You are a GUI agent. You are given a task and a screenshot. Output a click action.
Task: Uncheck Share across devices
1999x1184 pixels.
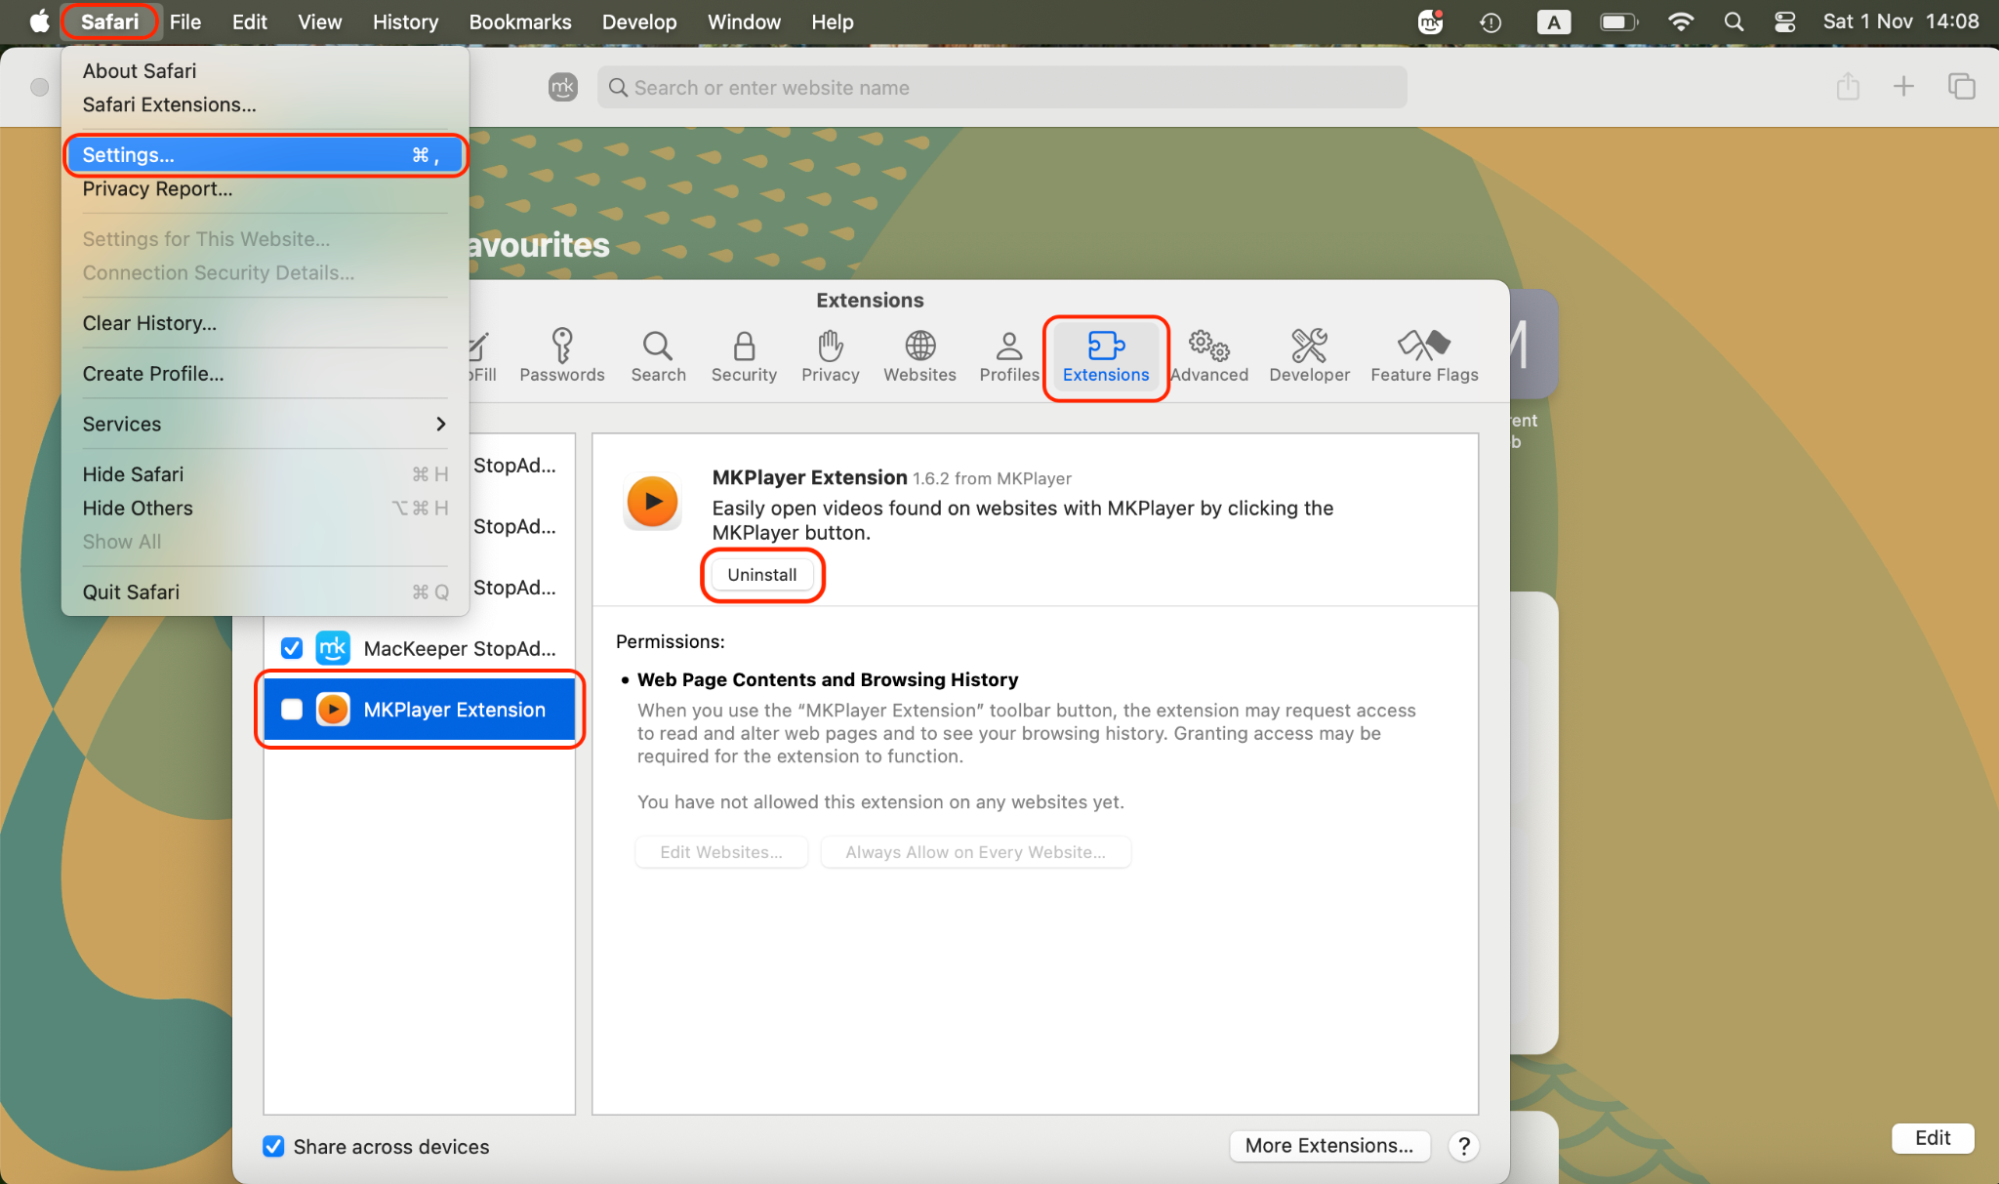tap(273, 1146)
